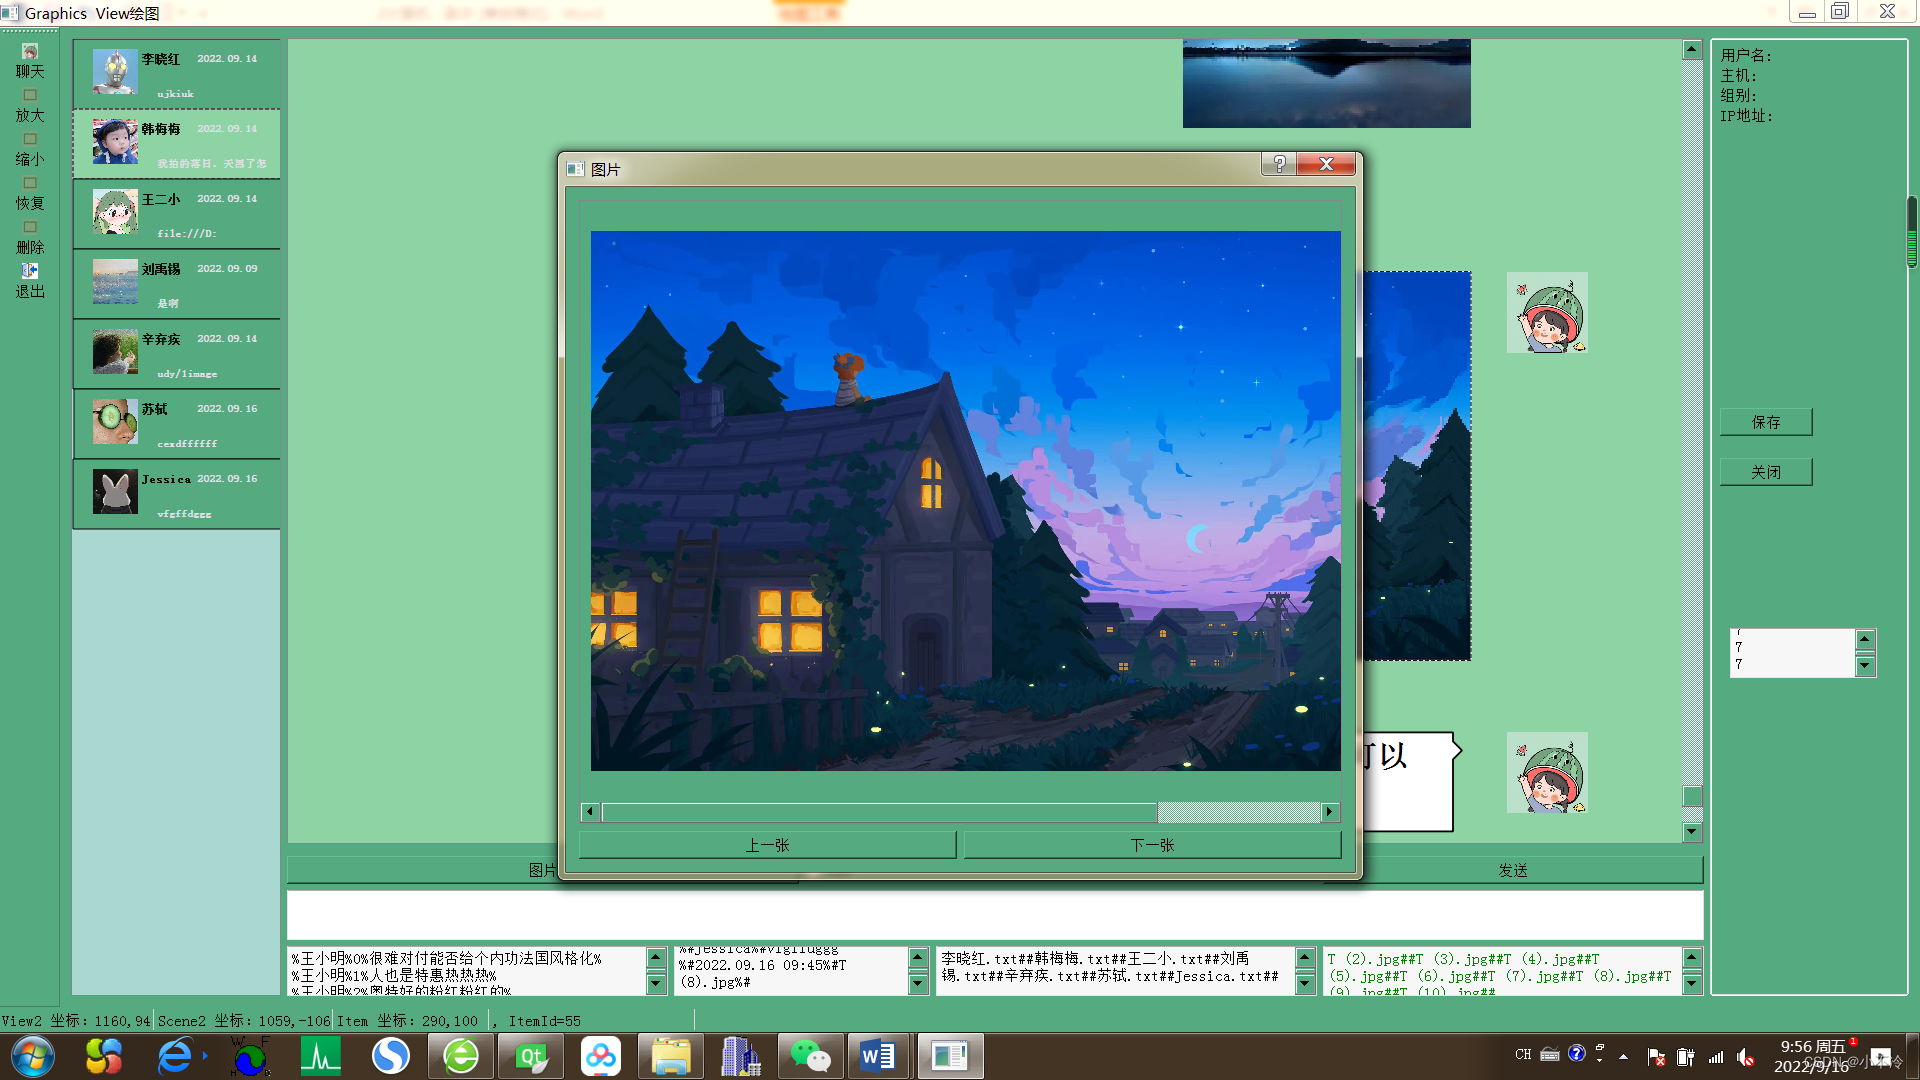Image resolution: width=1920 pixels, height=1080 pixels.
Task: Click the 保存 save button
Action: (1766, 422)
